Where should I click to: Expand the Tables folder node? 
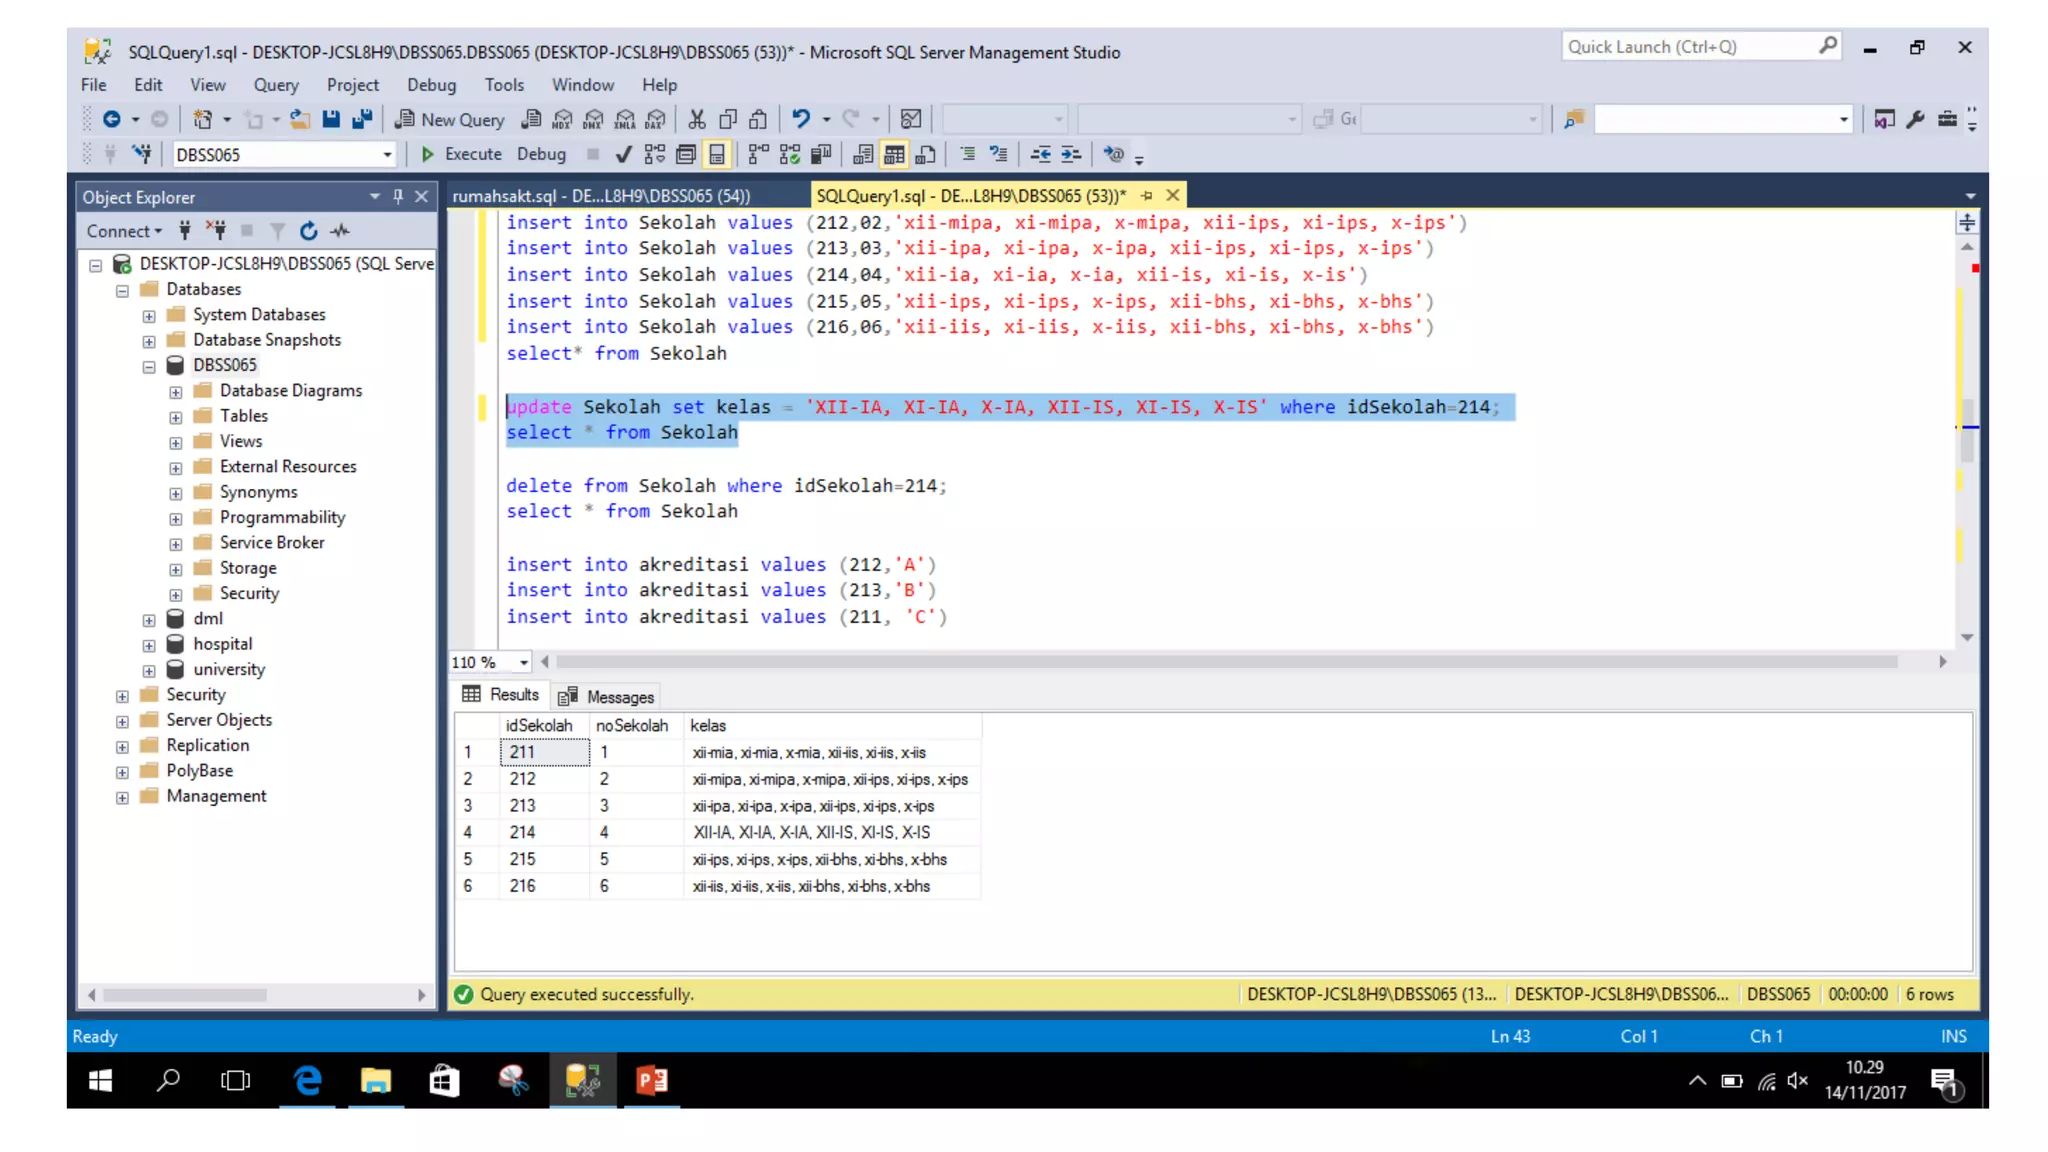(176, 417)
